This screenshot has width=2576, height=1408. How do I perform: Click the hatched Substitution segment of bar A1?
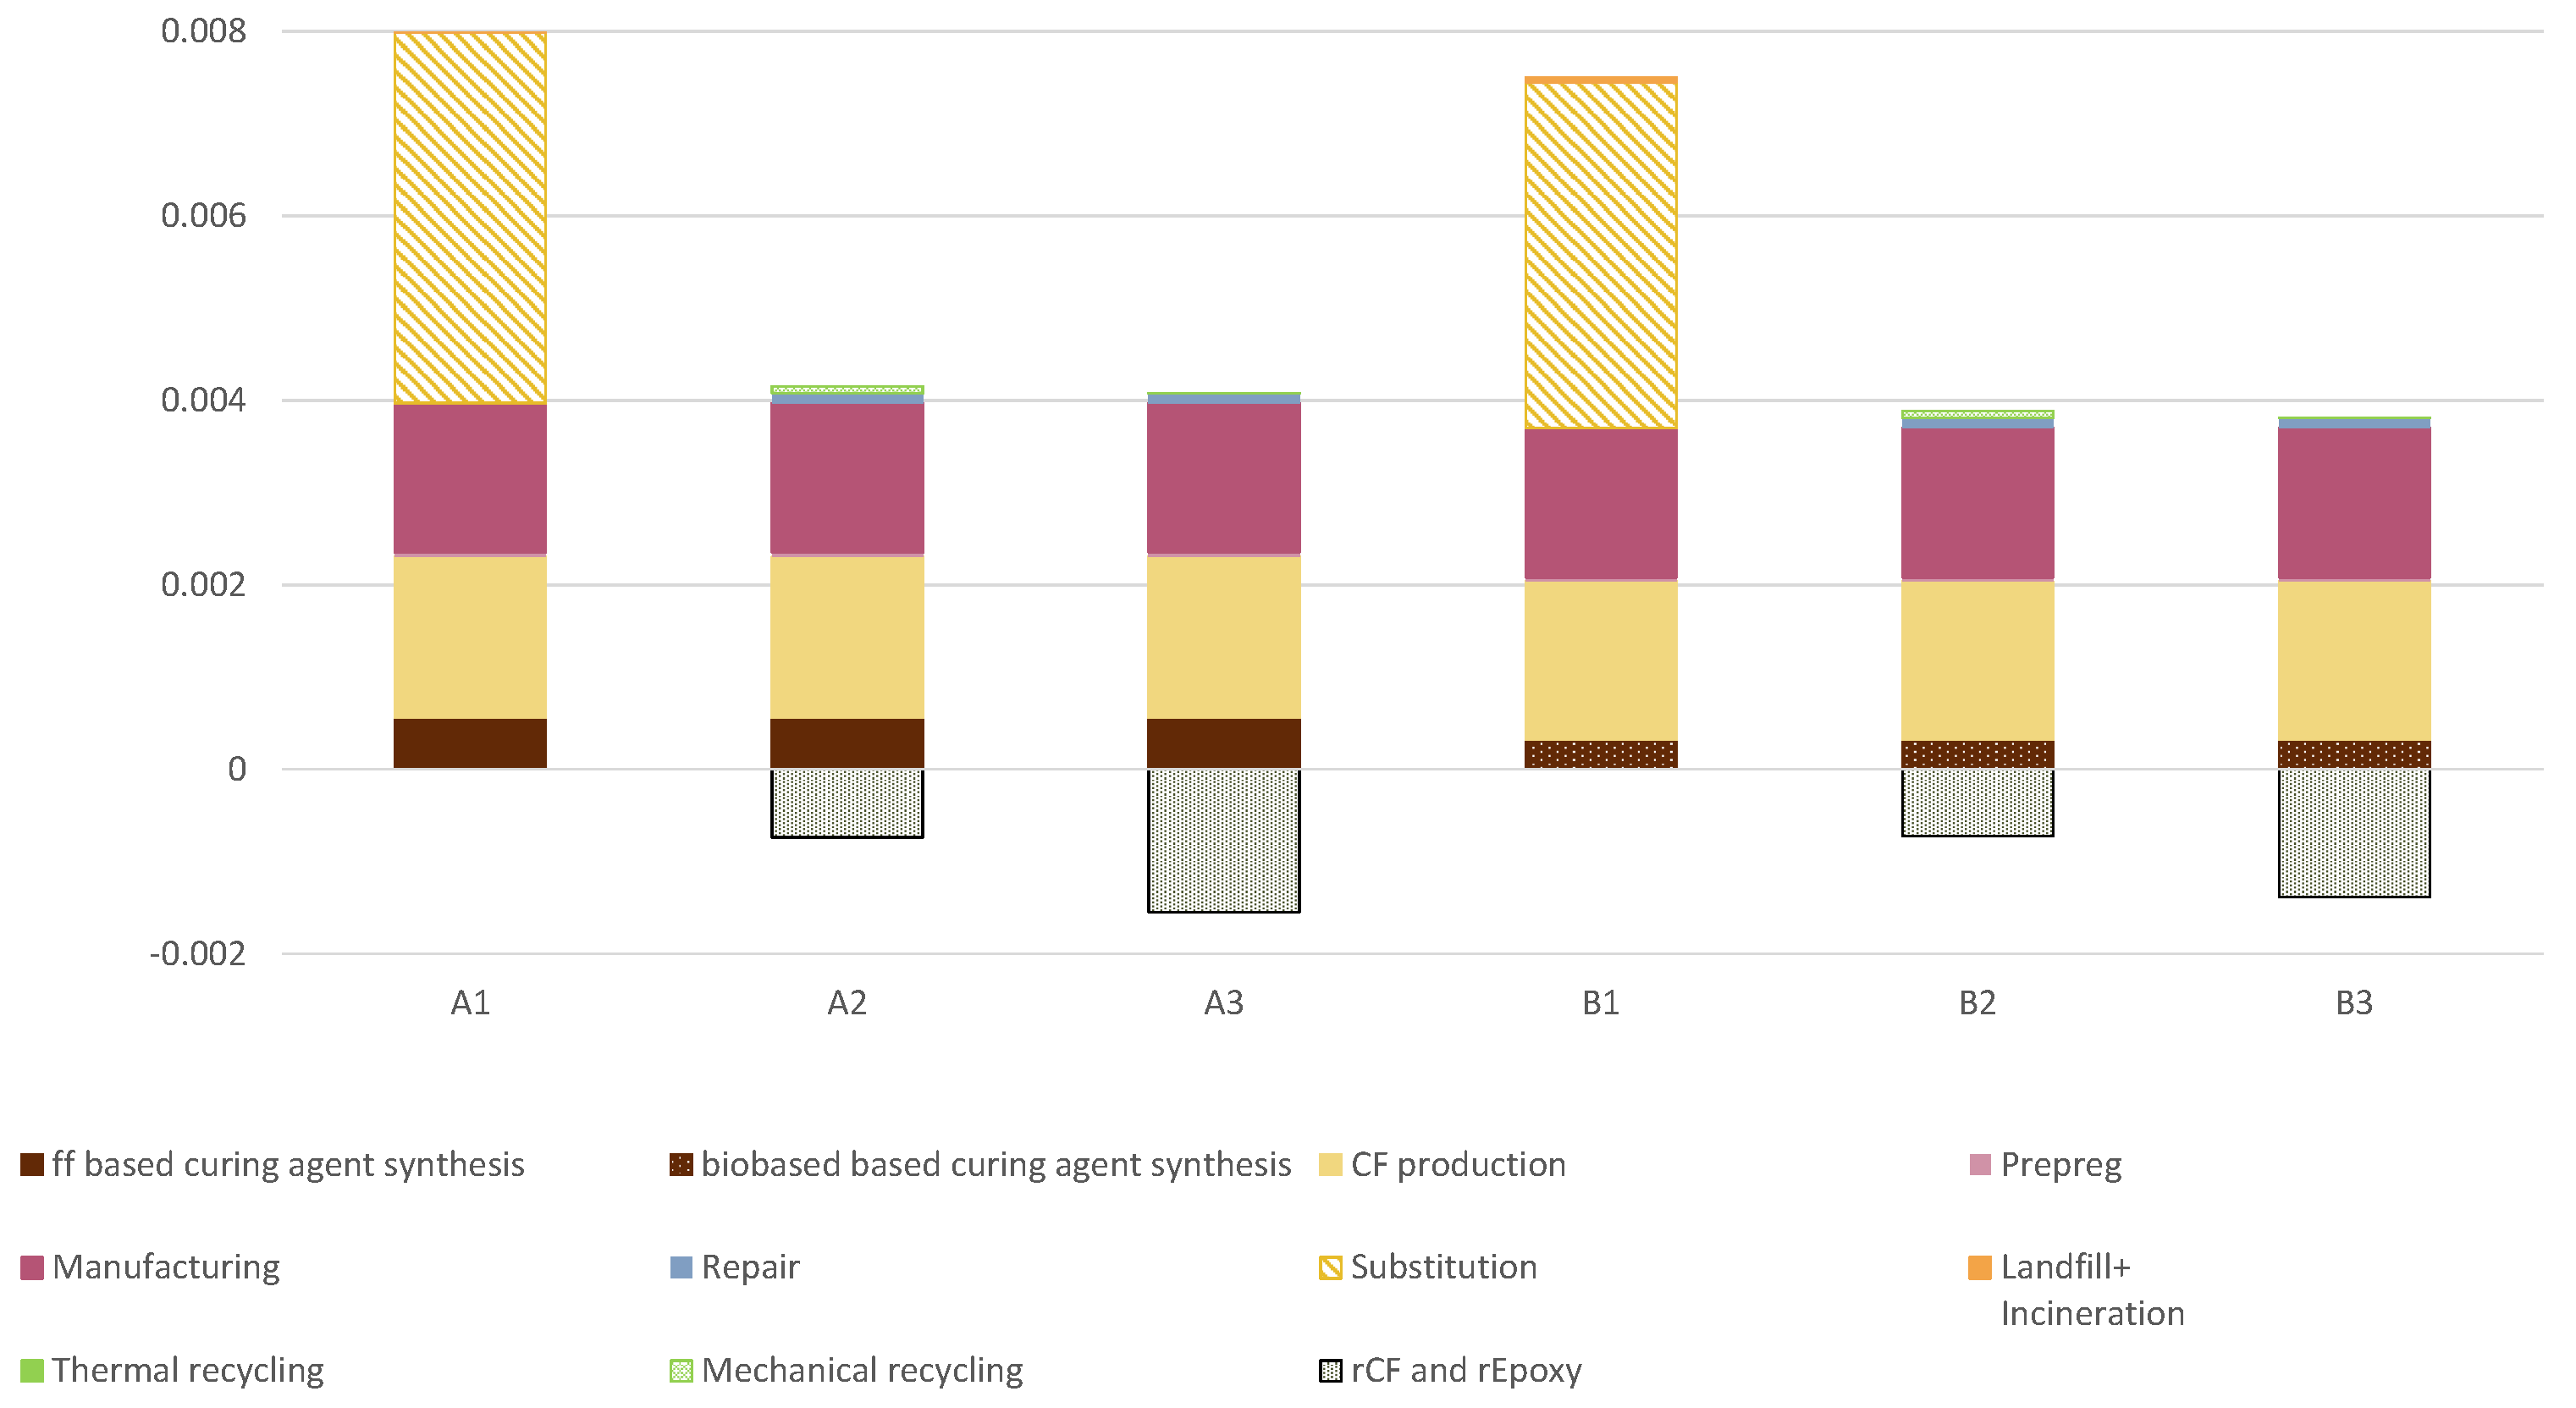470,218
